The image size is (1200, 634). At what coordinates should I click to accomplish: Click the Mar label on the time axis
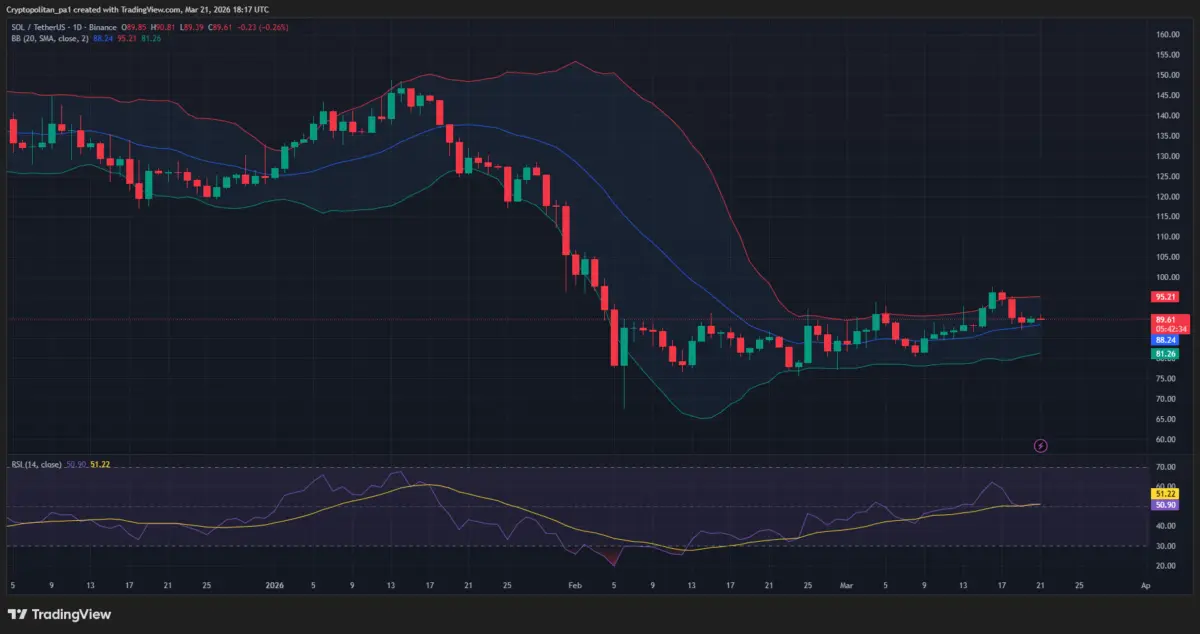coord(845,584)
